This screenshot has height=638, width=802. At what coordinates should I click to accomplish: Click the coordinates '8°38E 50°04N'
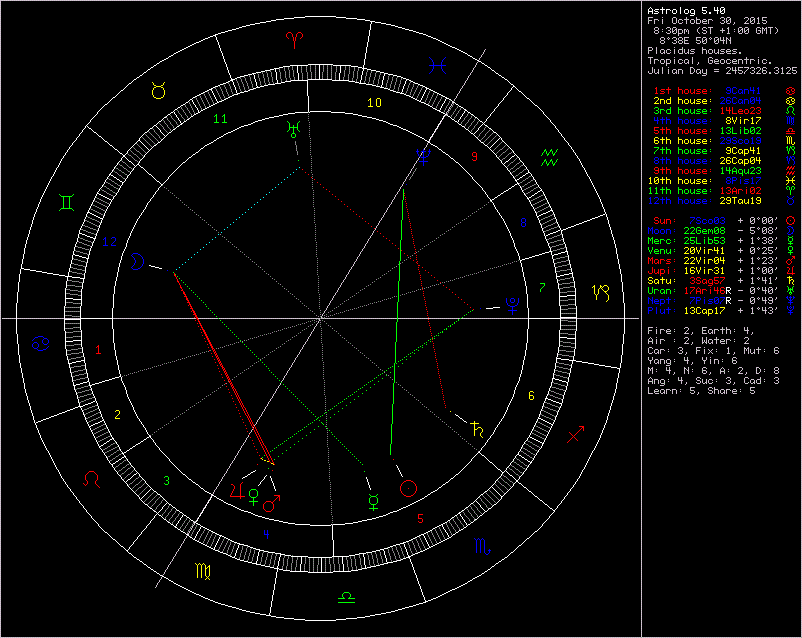pyautogui.click(x=695, y=40)
